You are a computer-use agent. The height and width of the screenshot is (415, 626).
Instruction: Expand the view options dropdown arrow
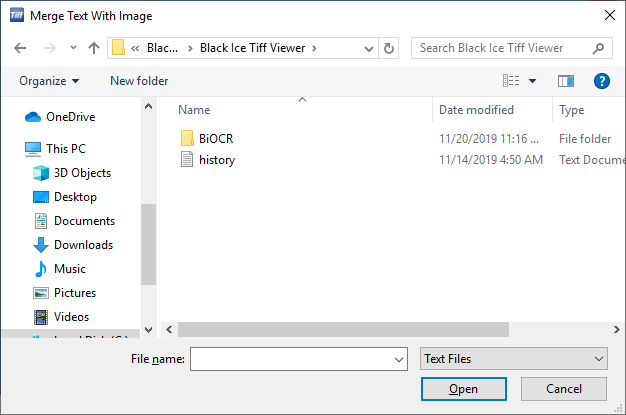coord(532,81)
